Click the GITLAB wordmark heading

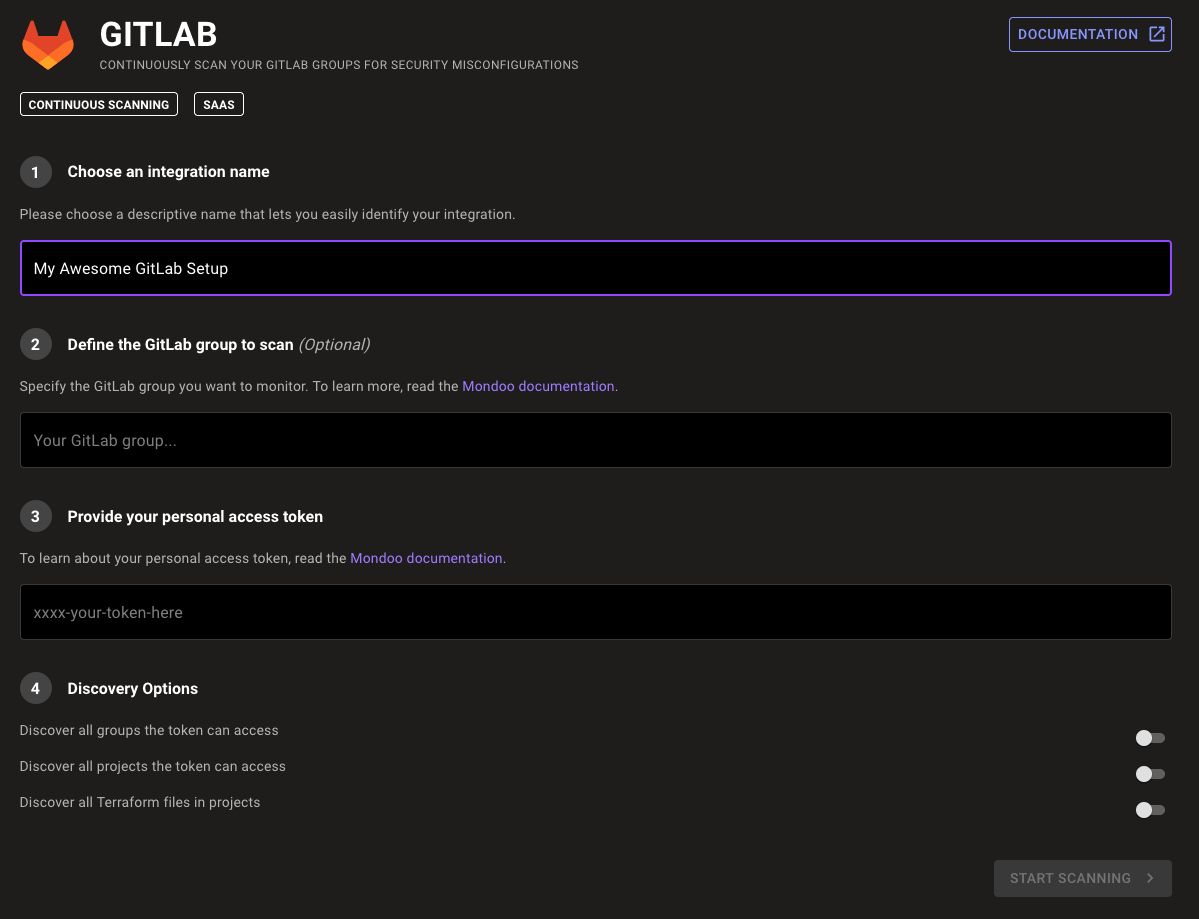point(157,34)
